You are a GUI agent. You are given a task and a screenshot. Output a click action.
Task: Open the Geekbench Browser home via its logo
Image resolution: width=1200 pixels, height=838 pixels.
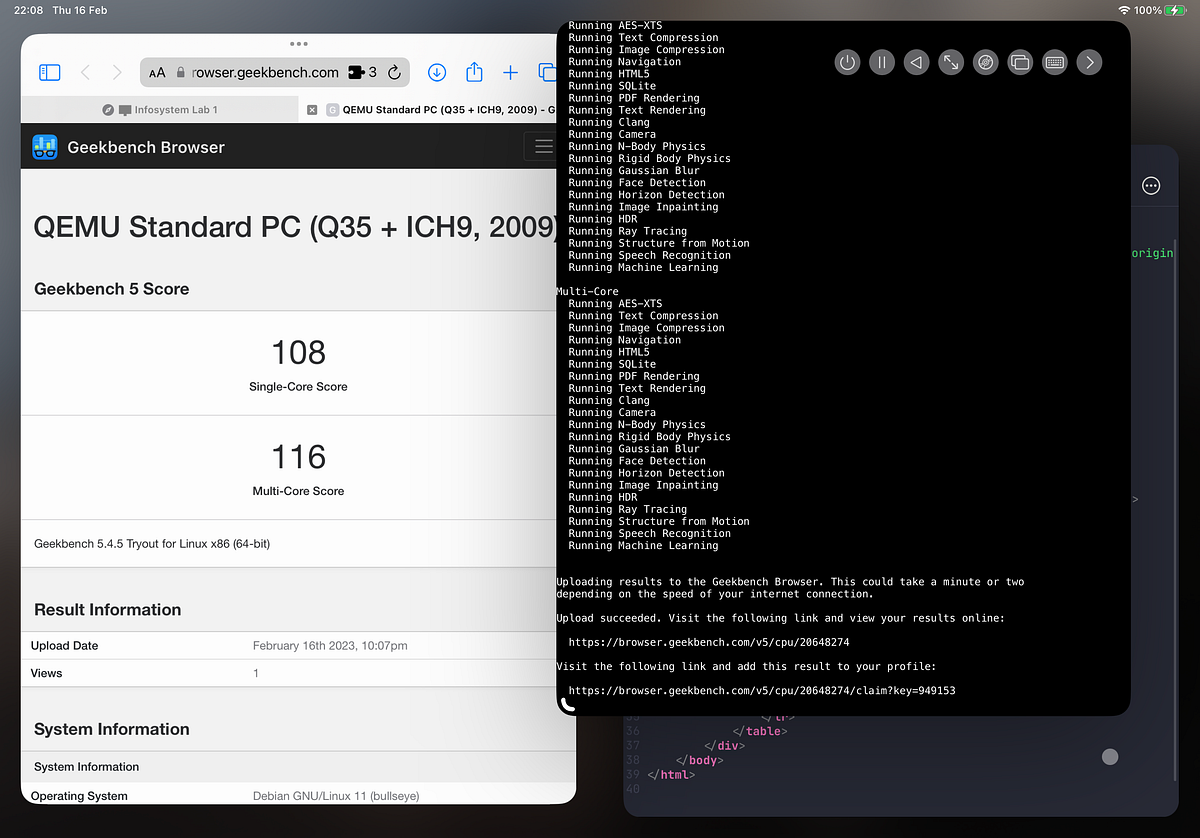[x=44, y=146]
